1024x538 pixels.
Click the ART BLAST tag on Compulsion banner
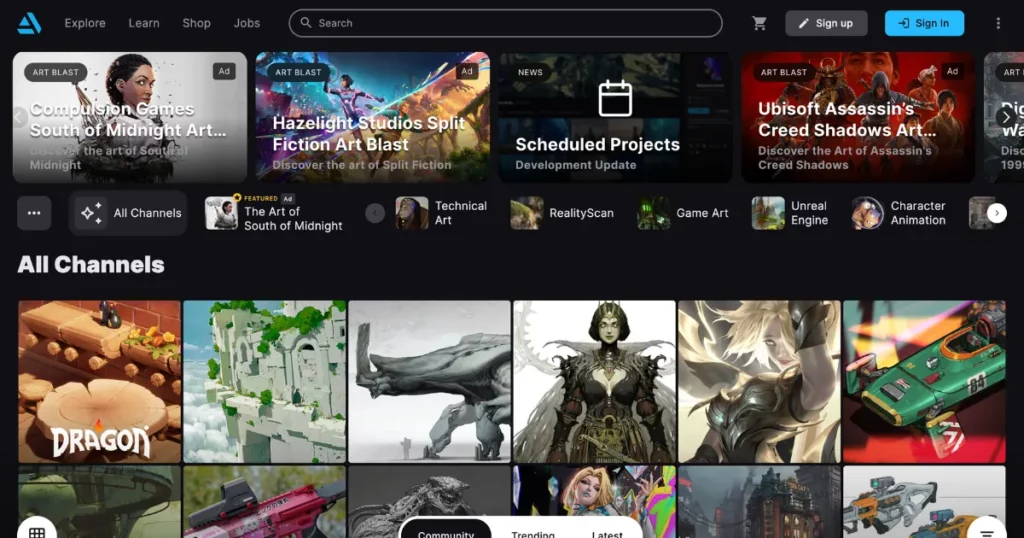point(56,72)
